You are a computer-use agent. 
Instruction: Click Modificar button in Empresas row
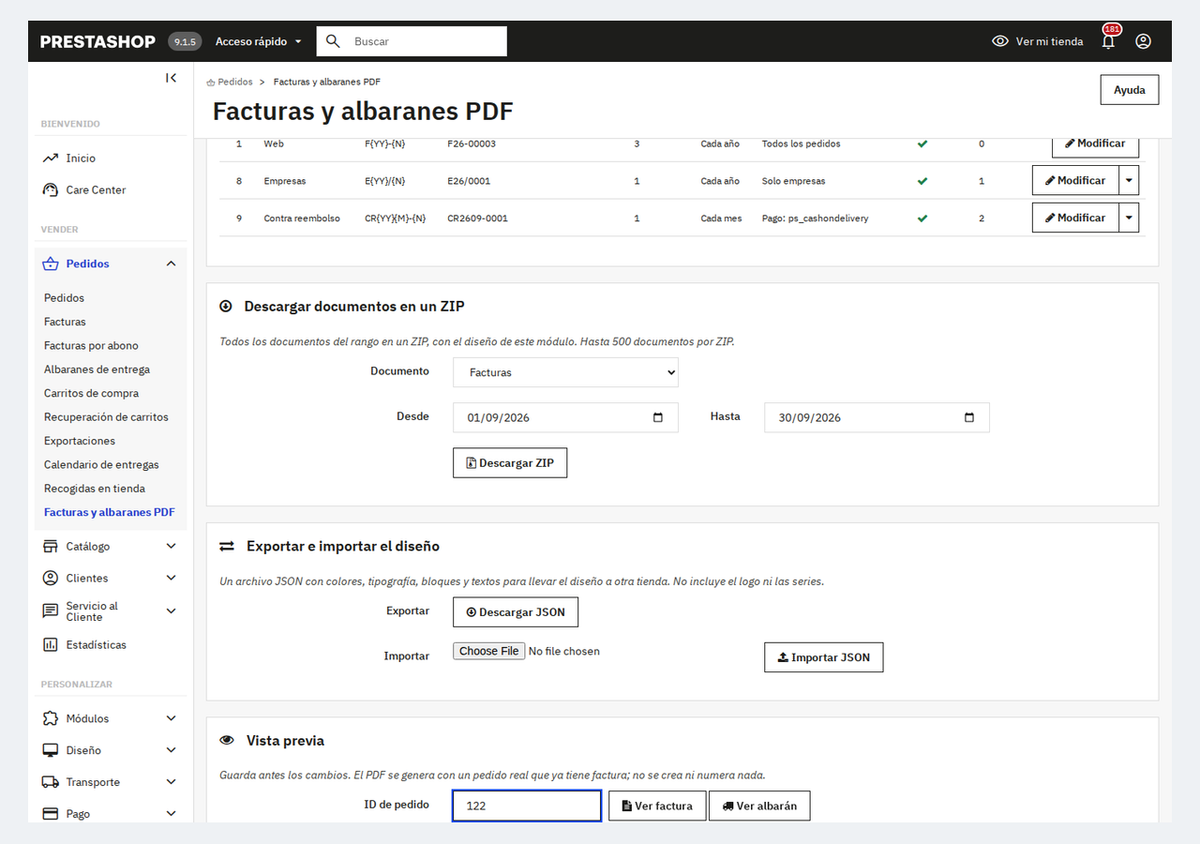1075,181
